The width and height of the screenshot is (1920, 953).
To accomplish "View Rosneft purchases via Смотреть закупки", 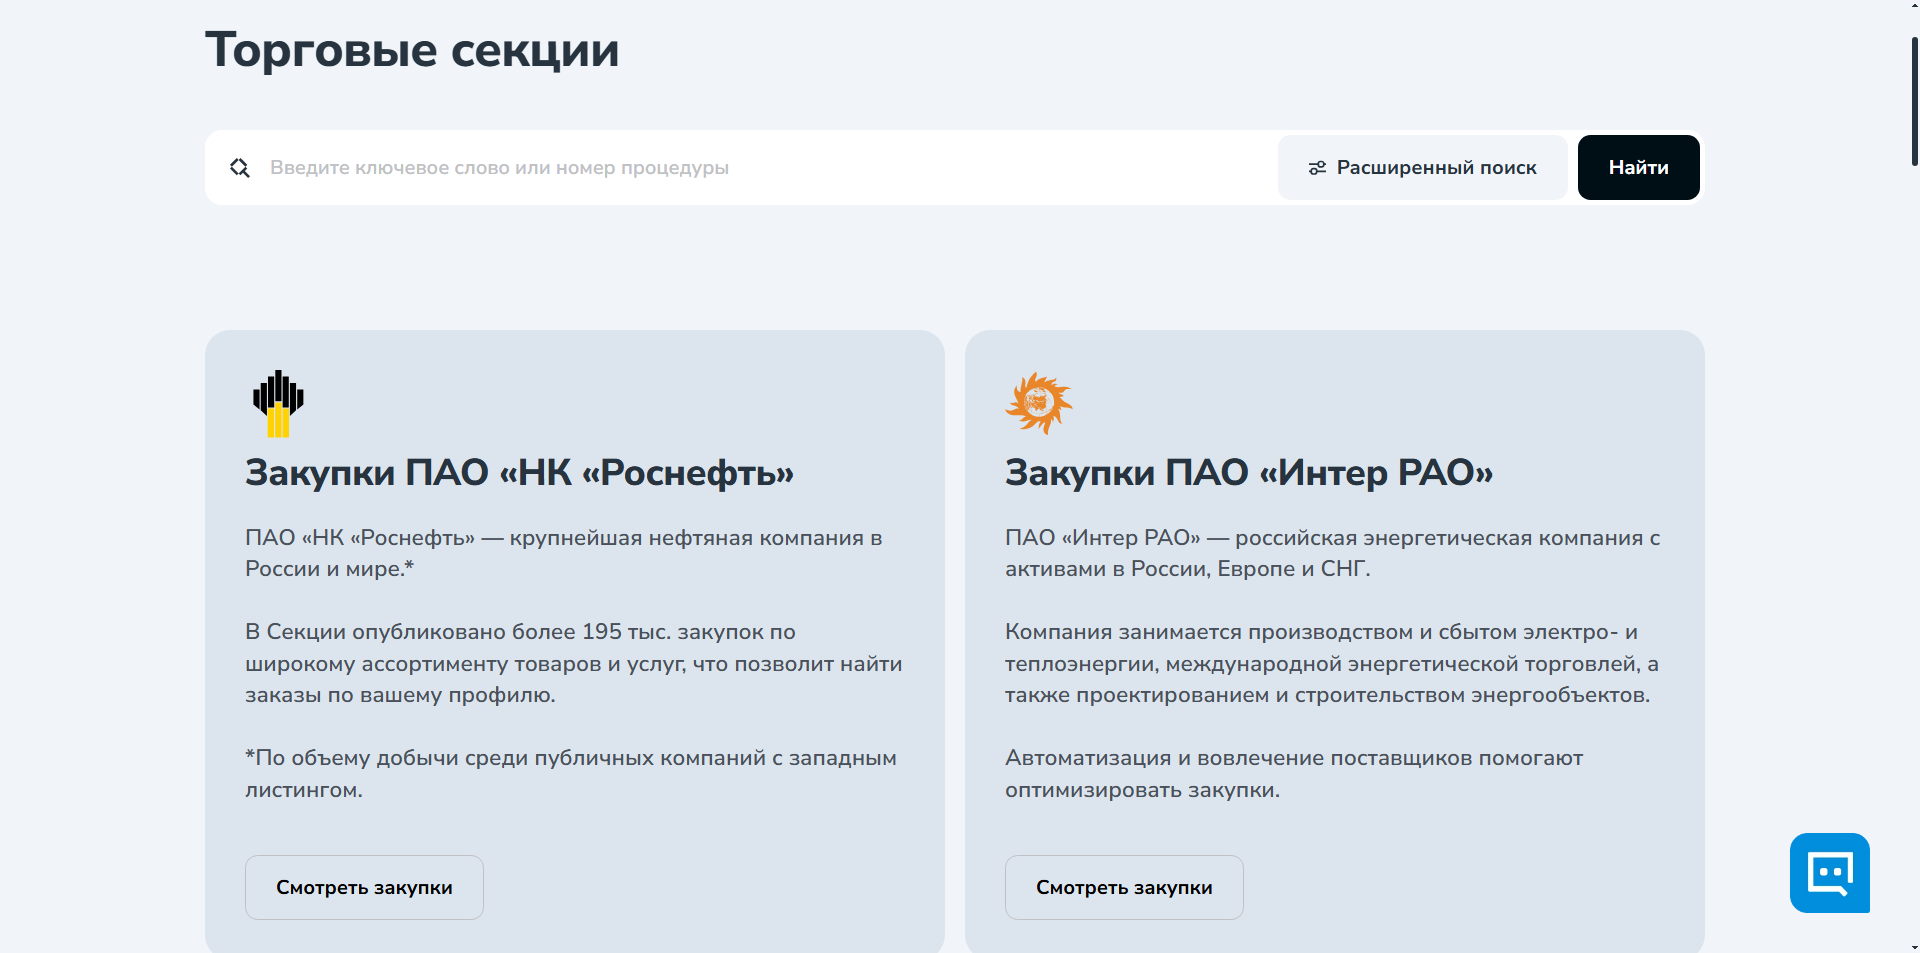I will tap(364, 887).
